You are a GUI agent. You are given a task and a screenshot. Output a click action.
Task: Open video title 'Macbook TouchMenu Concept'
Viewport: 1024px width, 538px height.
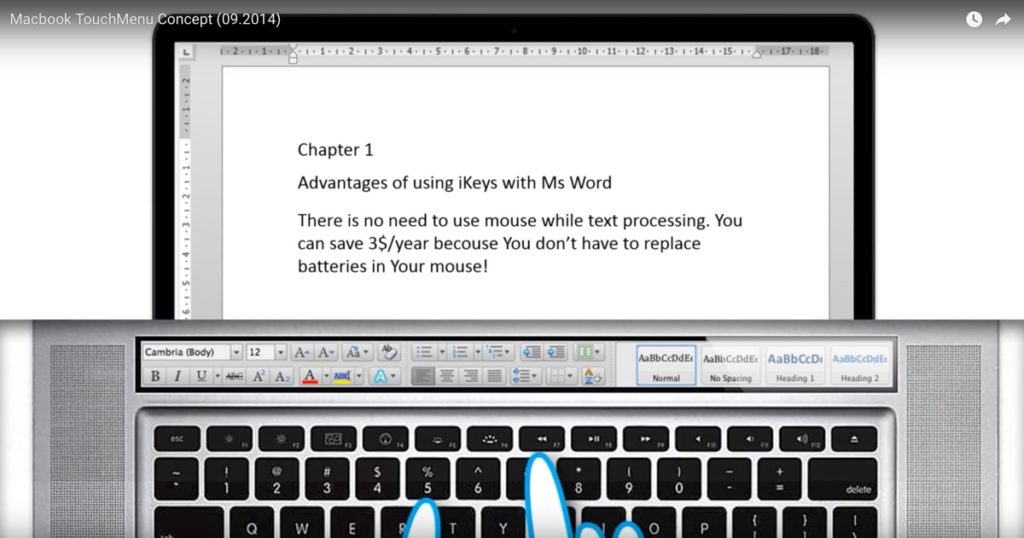click(145, 19)
